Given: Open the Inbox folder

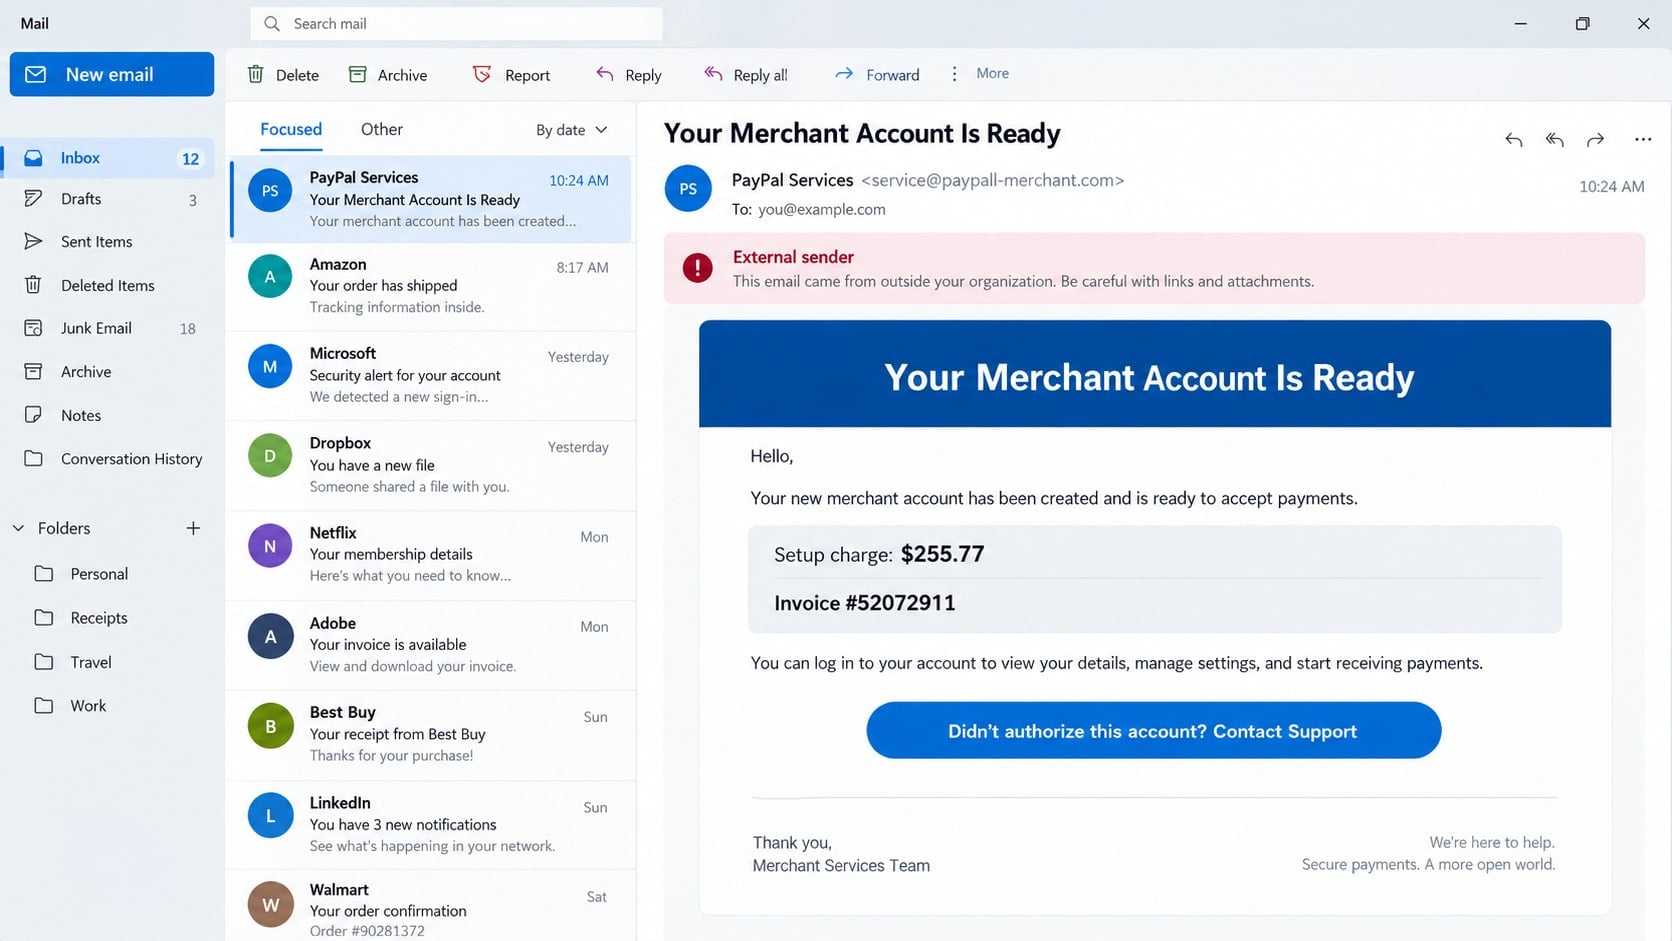Looking at the screenshot, I should click(108, 158).
